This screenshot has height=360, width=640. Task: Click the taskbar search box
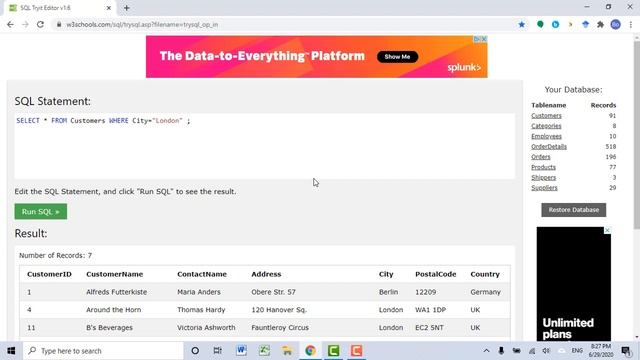pos(103,351)
